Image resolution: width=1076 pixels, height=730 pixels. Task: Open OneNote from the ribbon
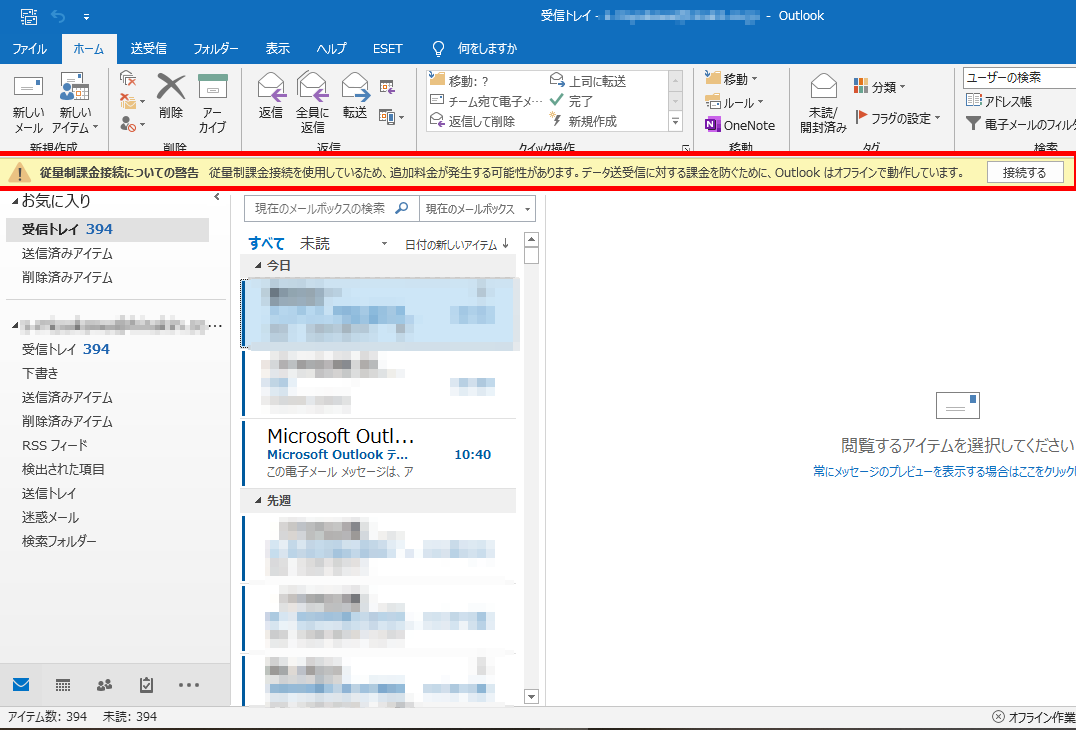[740, 126]
